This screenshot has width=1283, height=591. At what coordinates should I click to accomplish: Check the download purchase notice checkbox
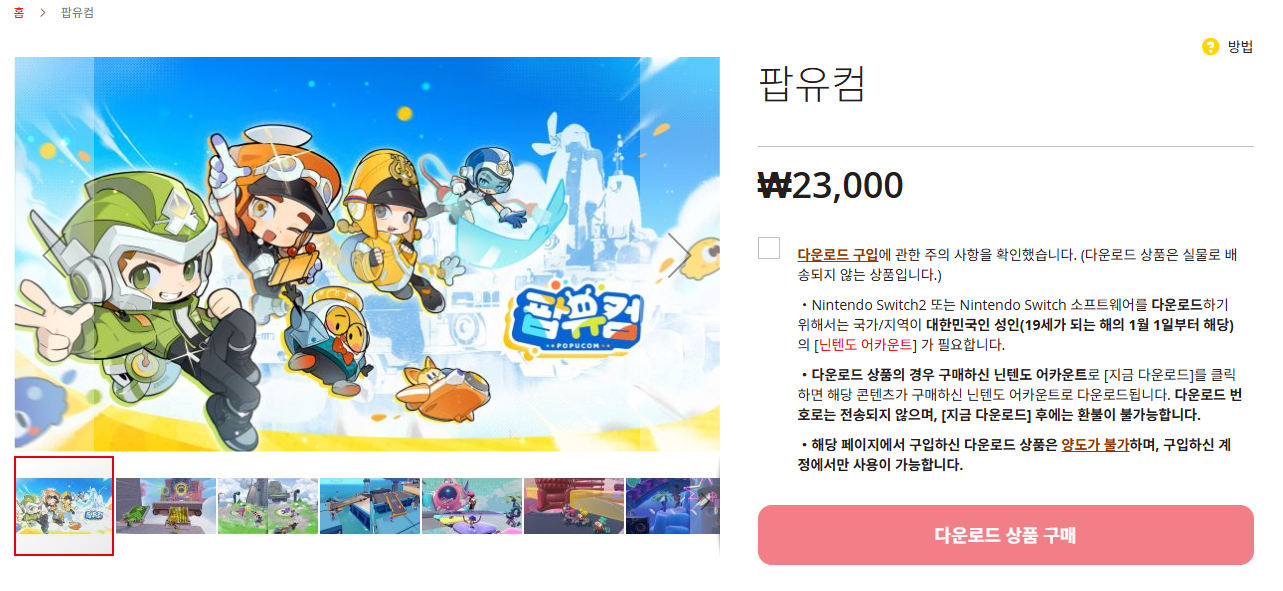769,248
